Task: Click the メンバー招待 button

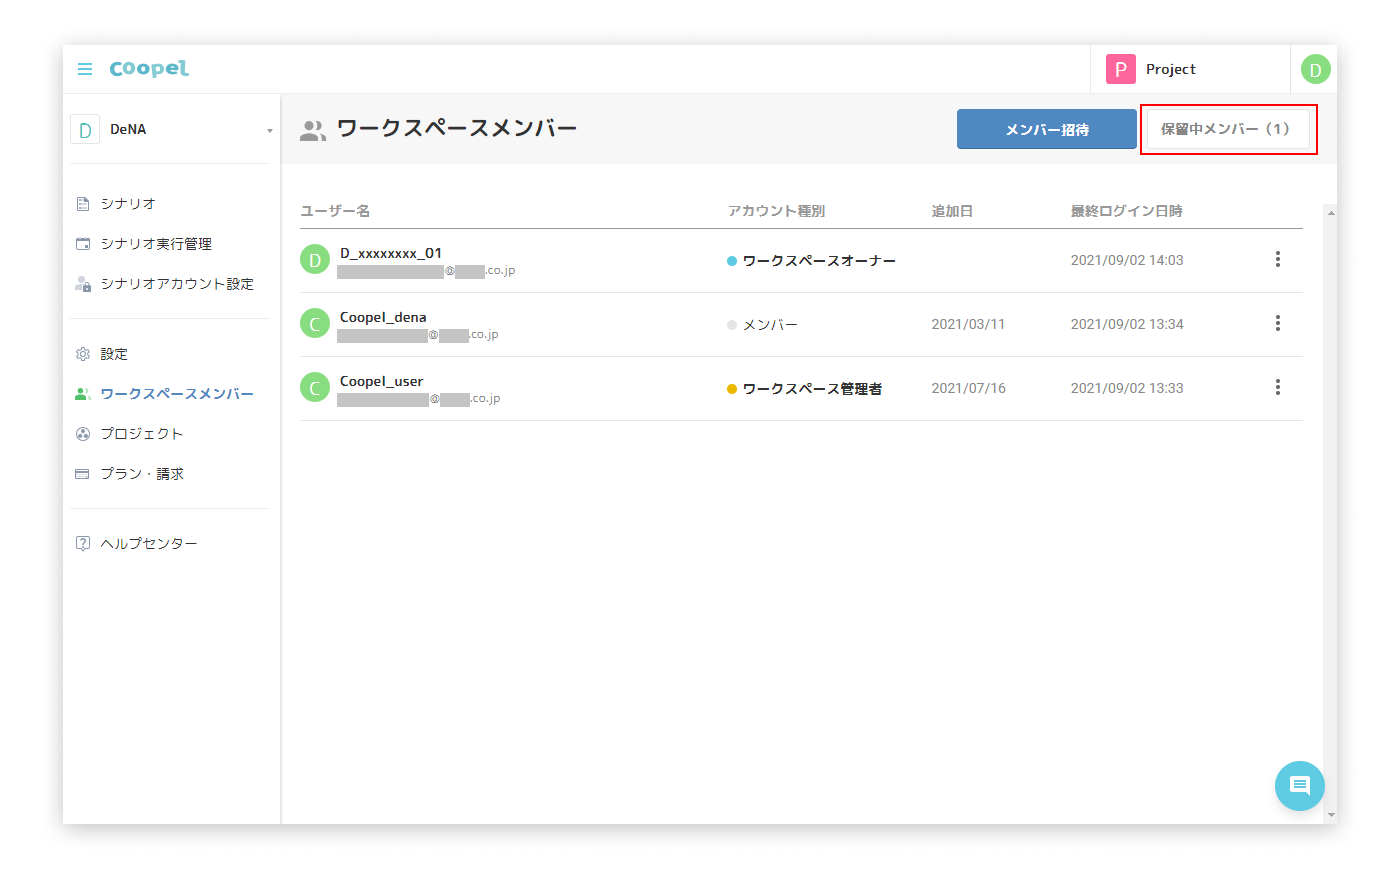Action: (1047, 129)
